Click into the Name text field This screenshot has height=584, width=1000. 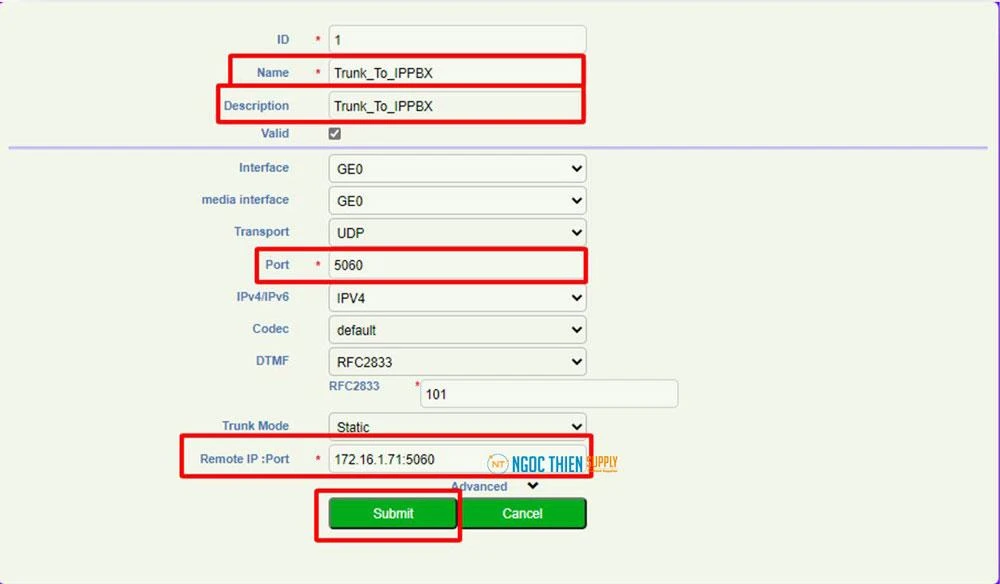(457, 73)
